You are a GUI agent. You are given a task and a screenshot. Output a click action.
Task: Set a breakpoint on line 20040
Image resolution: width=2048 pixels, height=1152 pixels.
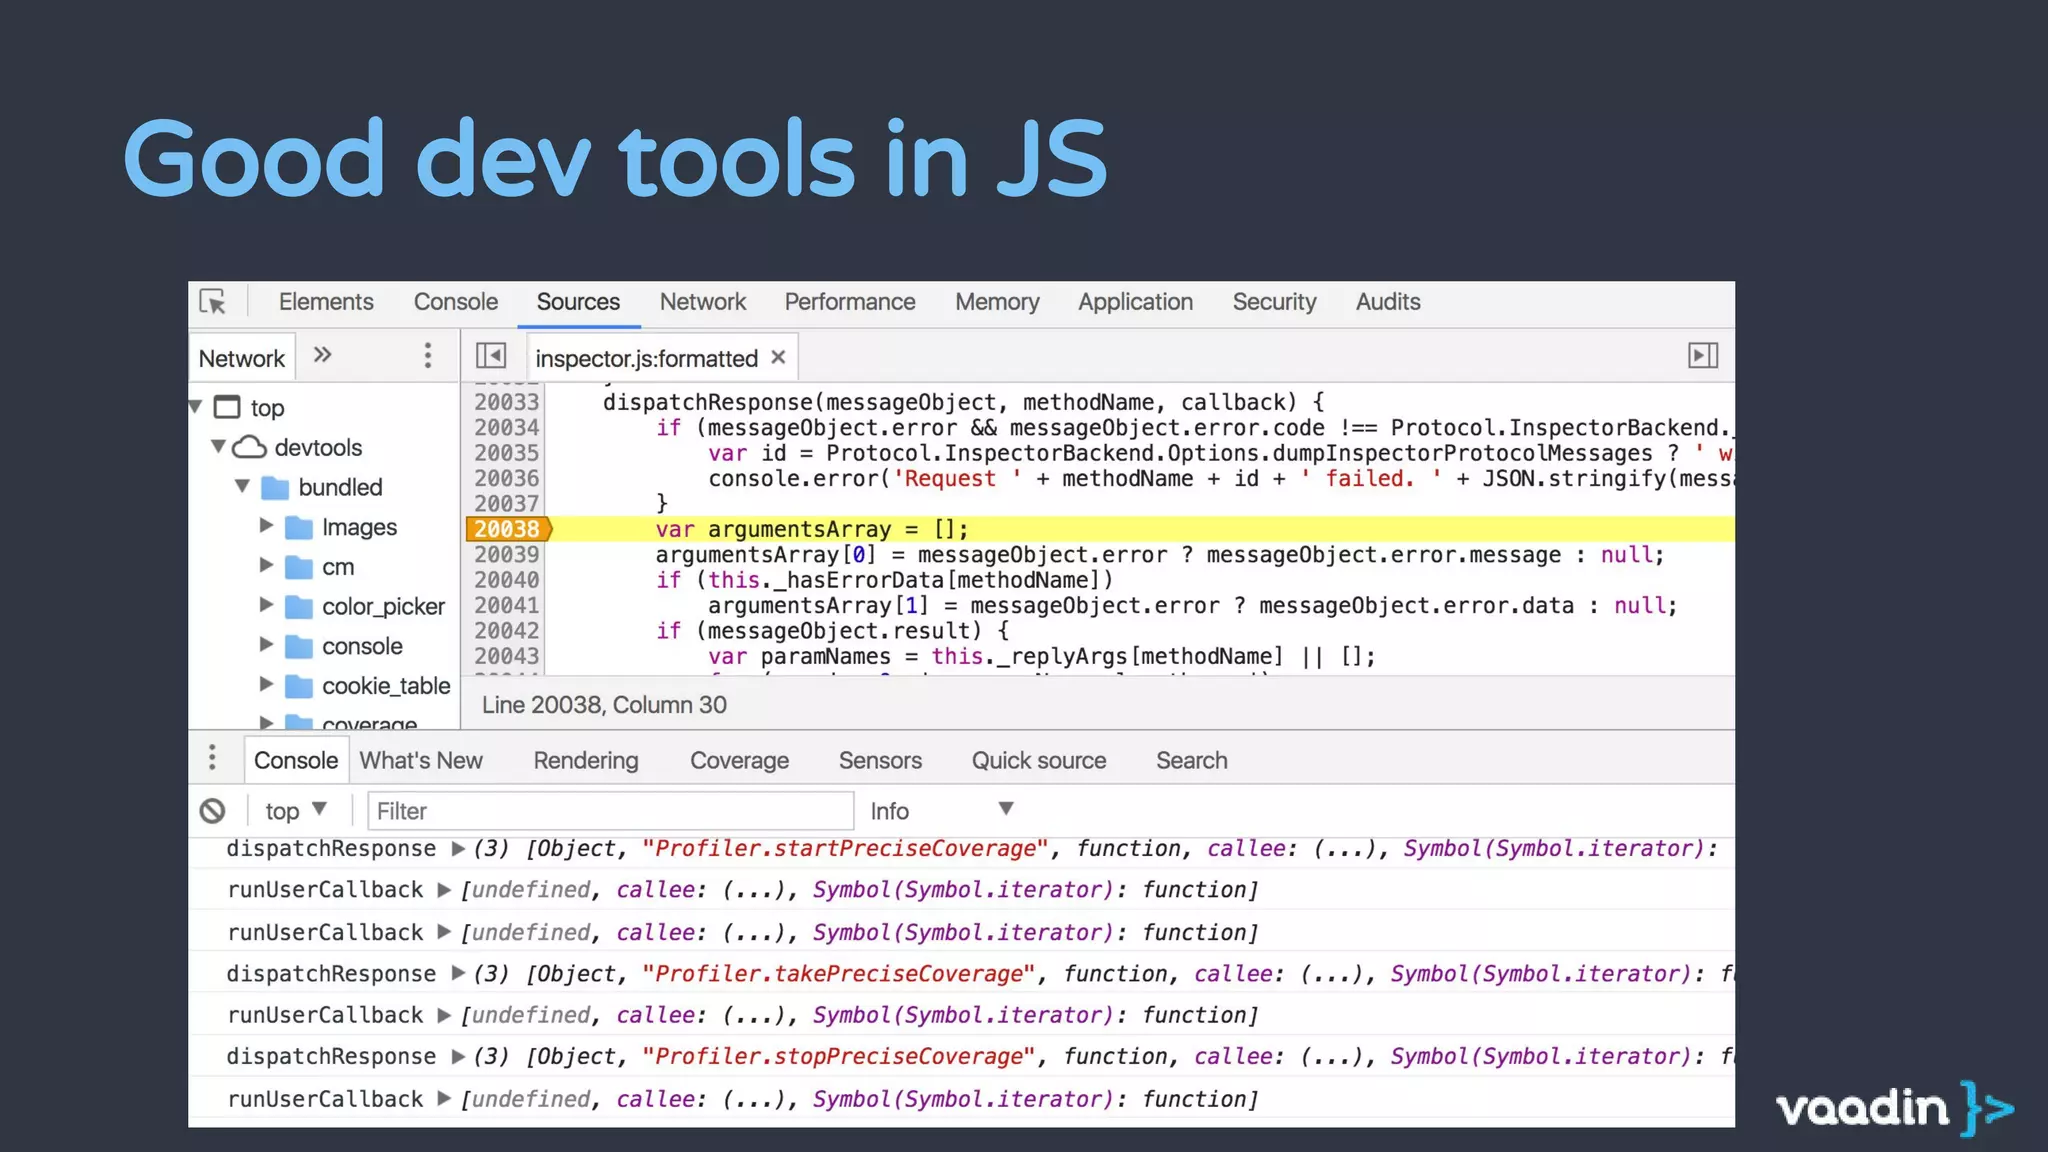click(x=506, y=580)
